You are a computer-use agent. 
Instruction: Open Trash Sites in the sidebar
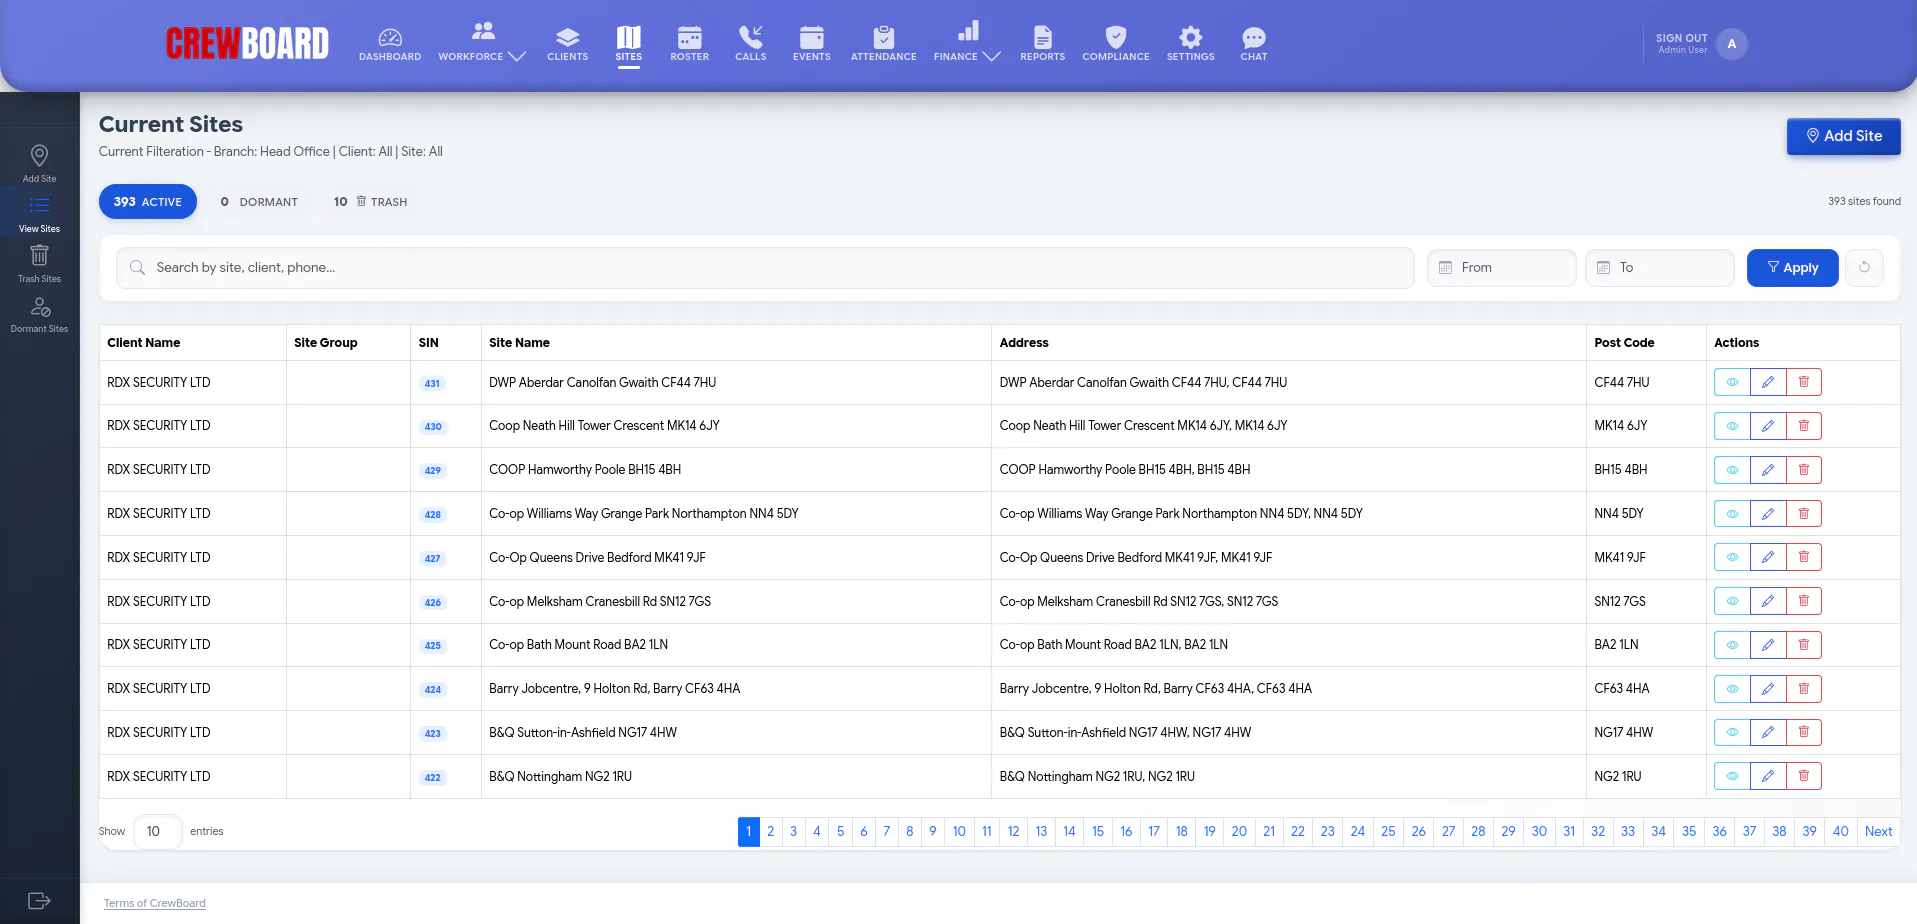pyautogui.click(x=39, y=264)
